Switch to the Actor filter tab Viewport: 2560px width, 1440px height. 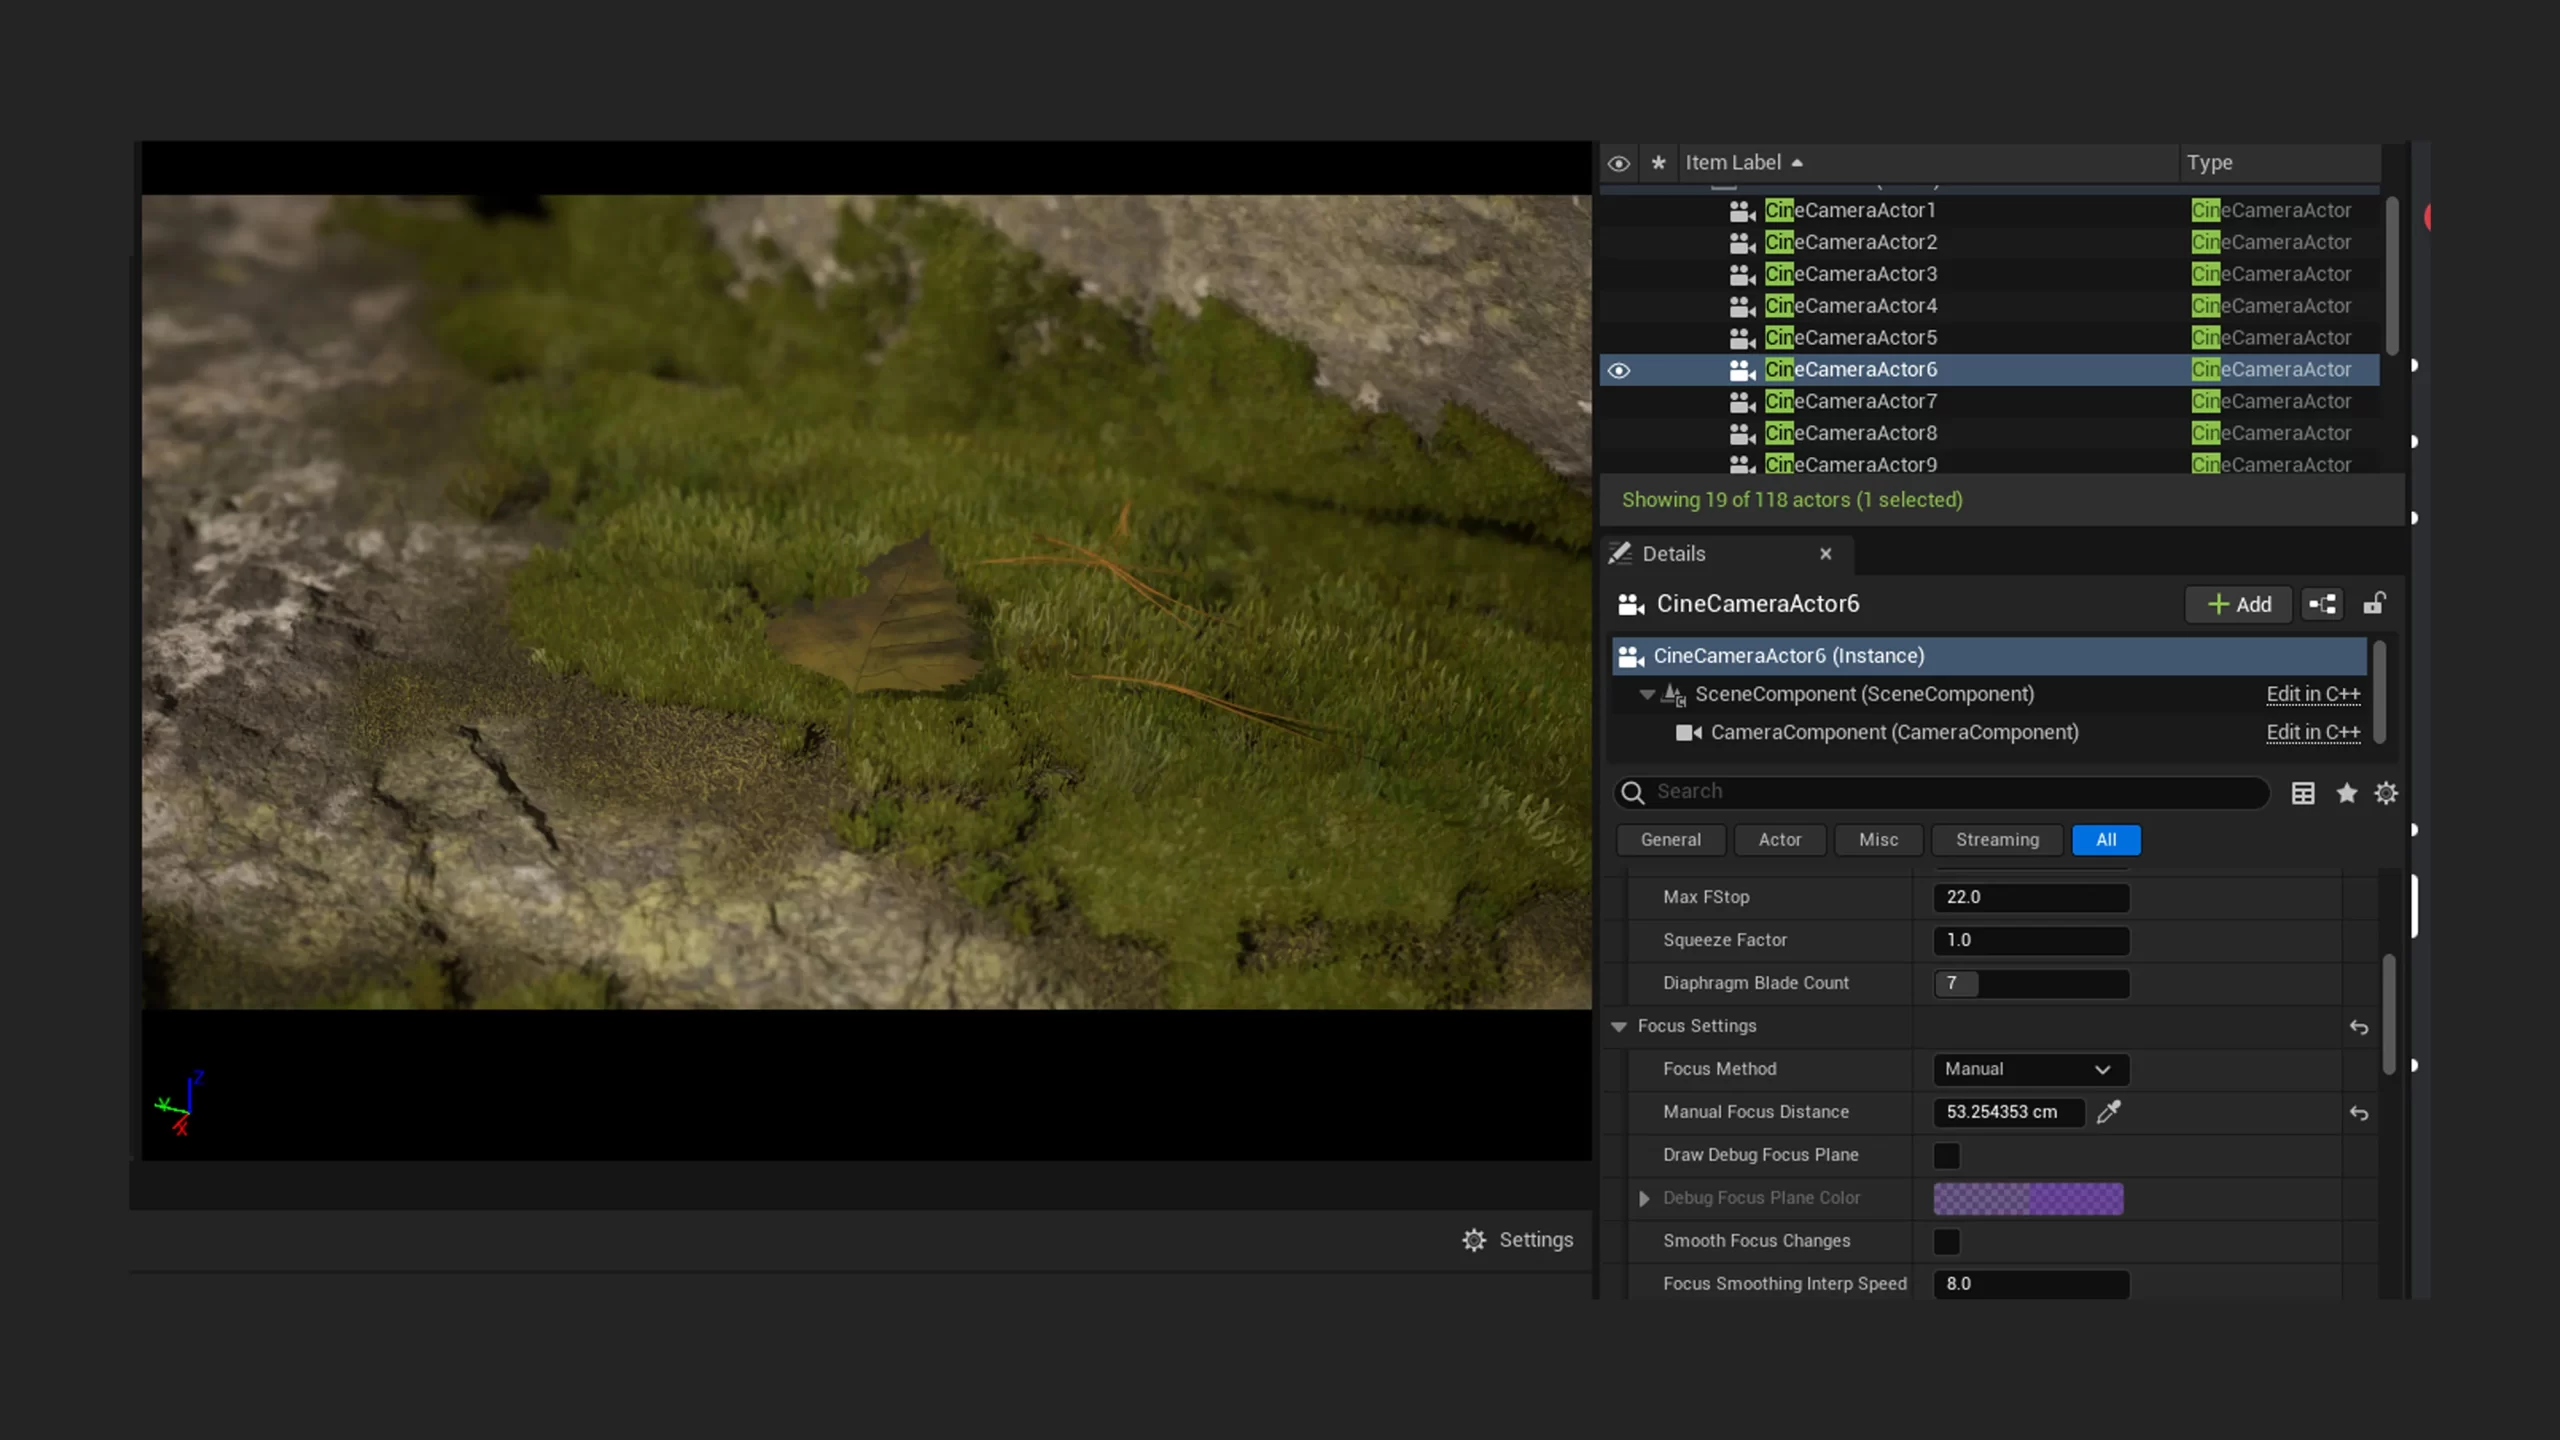click(1780, 840)
